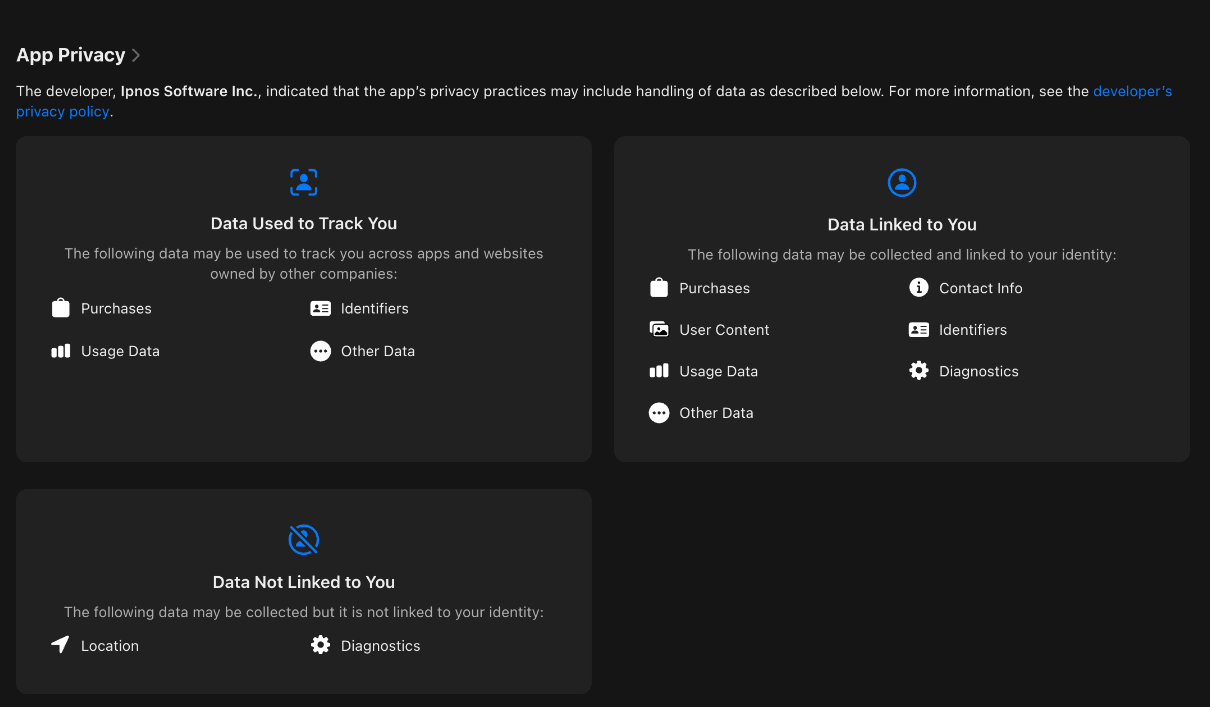Click the App Privacy heading
Image resolution: width=1210 pixels, height=707 pixels.
71,55
